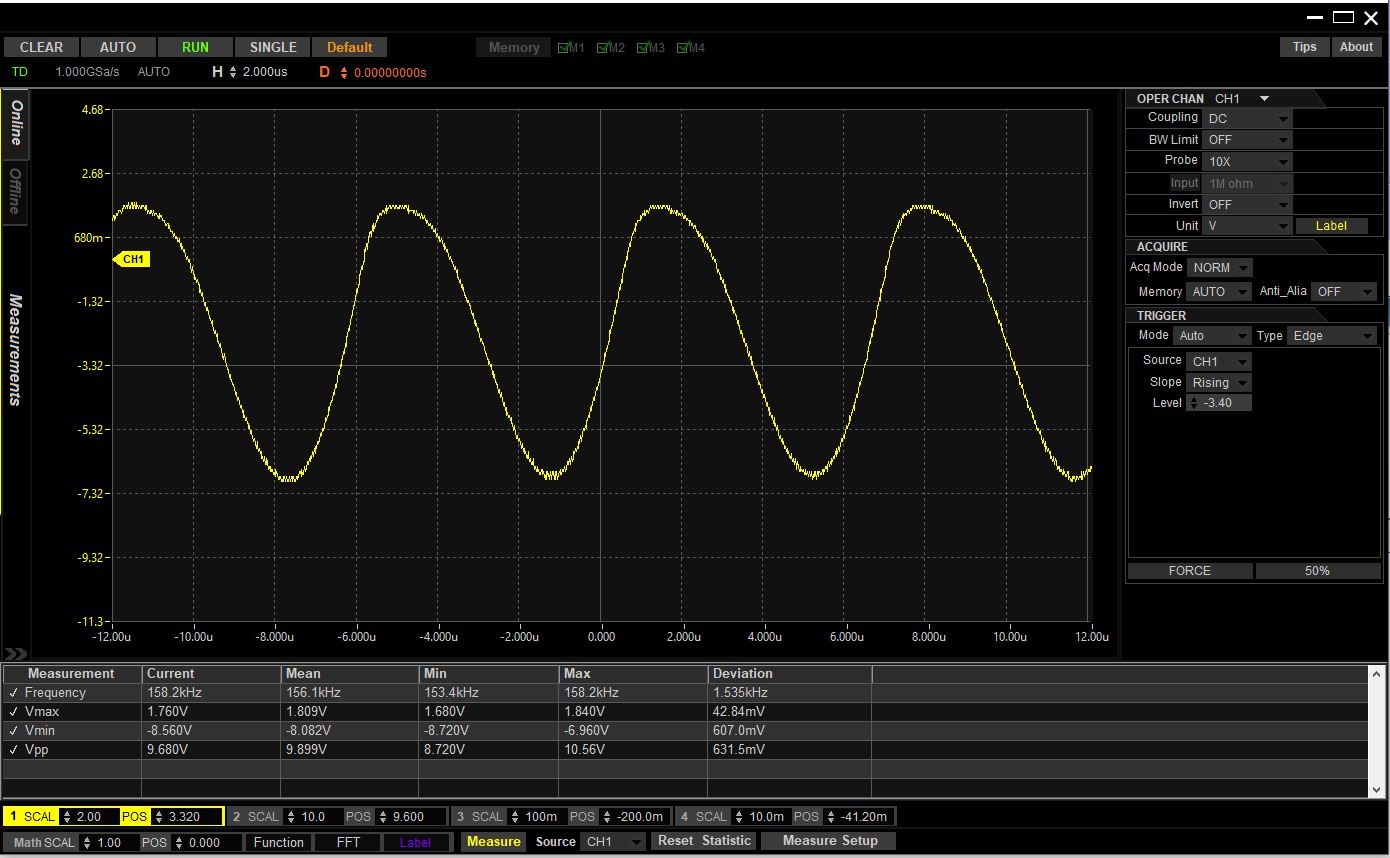Toggle the RUN acquisition button
1390x858 pixels.
point(195,47)
